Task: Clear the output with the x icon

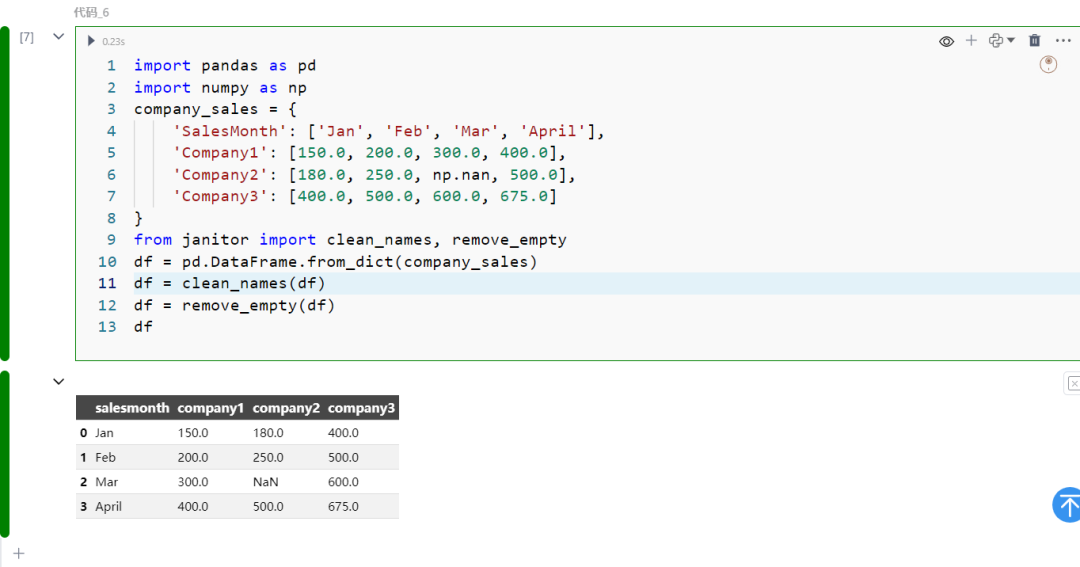Action: (1073, 384)
